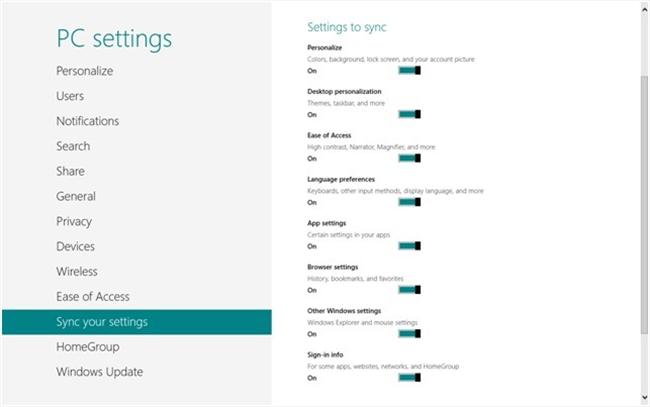
Task: Click the scrollbar down arrow
Action: pyautogui.click(x=645, y=397)
